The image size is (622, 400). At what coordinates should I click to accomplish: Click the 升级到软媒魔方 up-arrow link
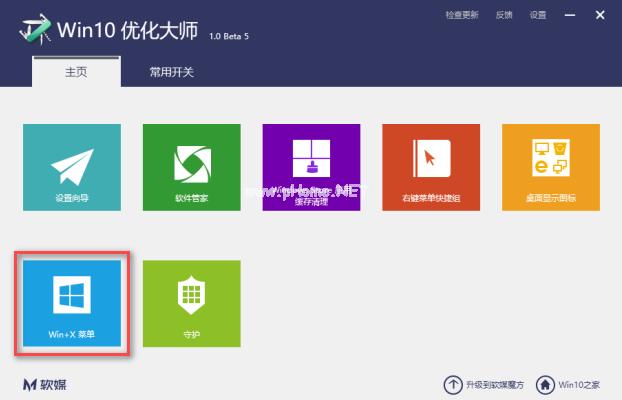pyautogui.click(x=484, y=385)
